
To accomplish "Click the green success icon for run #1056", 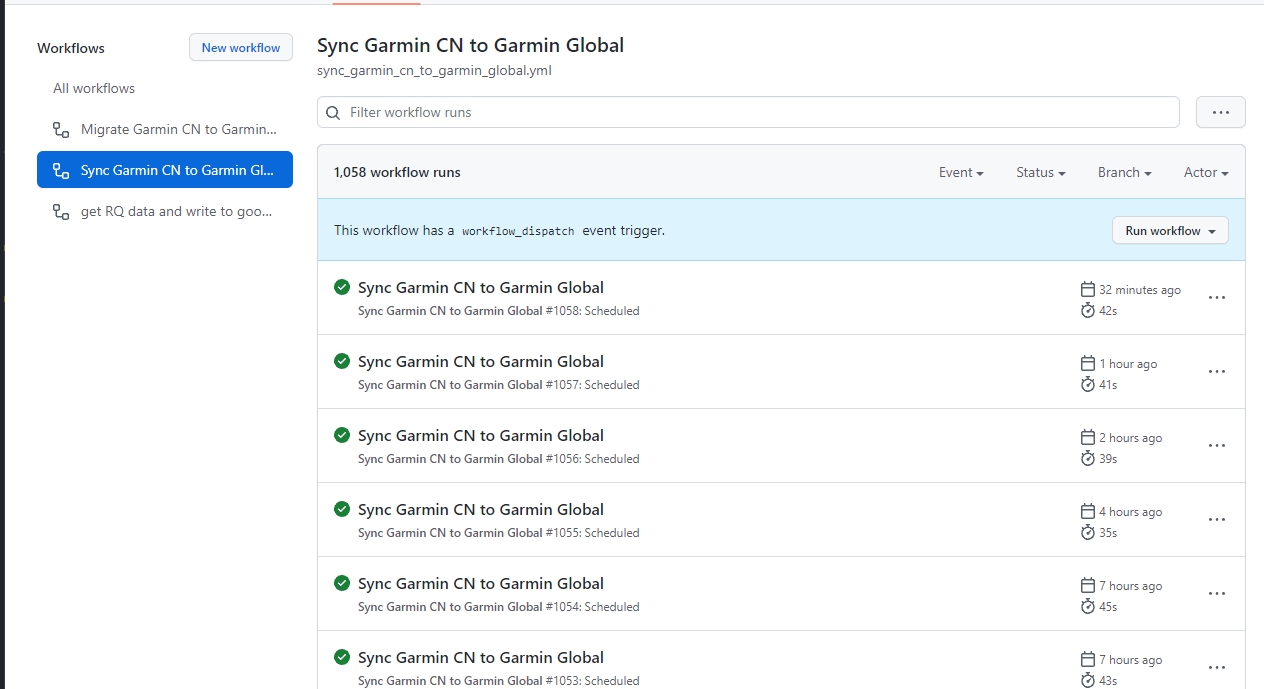I will [342, 435].
